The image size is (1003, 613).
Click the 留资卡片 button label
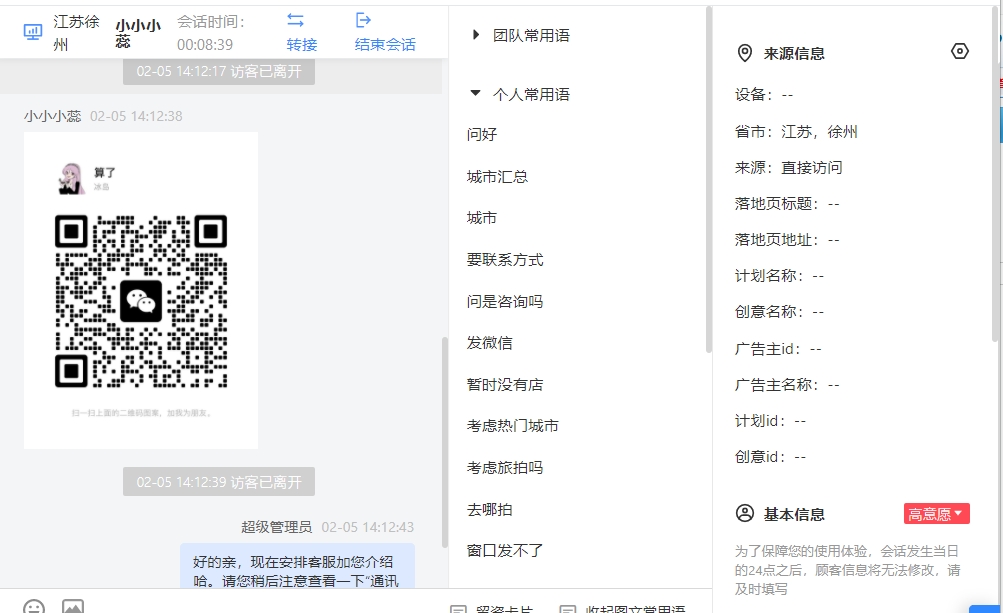pos(504,609)
